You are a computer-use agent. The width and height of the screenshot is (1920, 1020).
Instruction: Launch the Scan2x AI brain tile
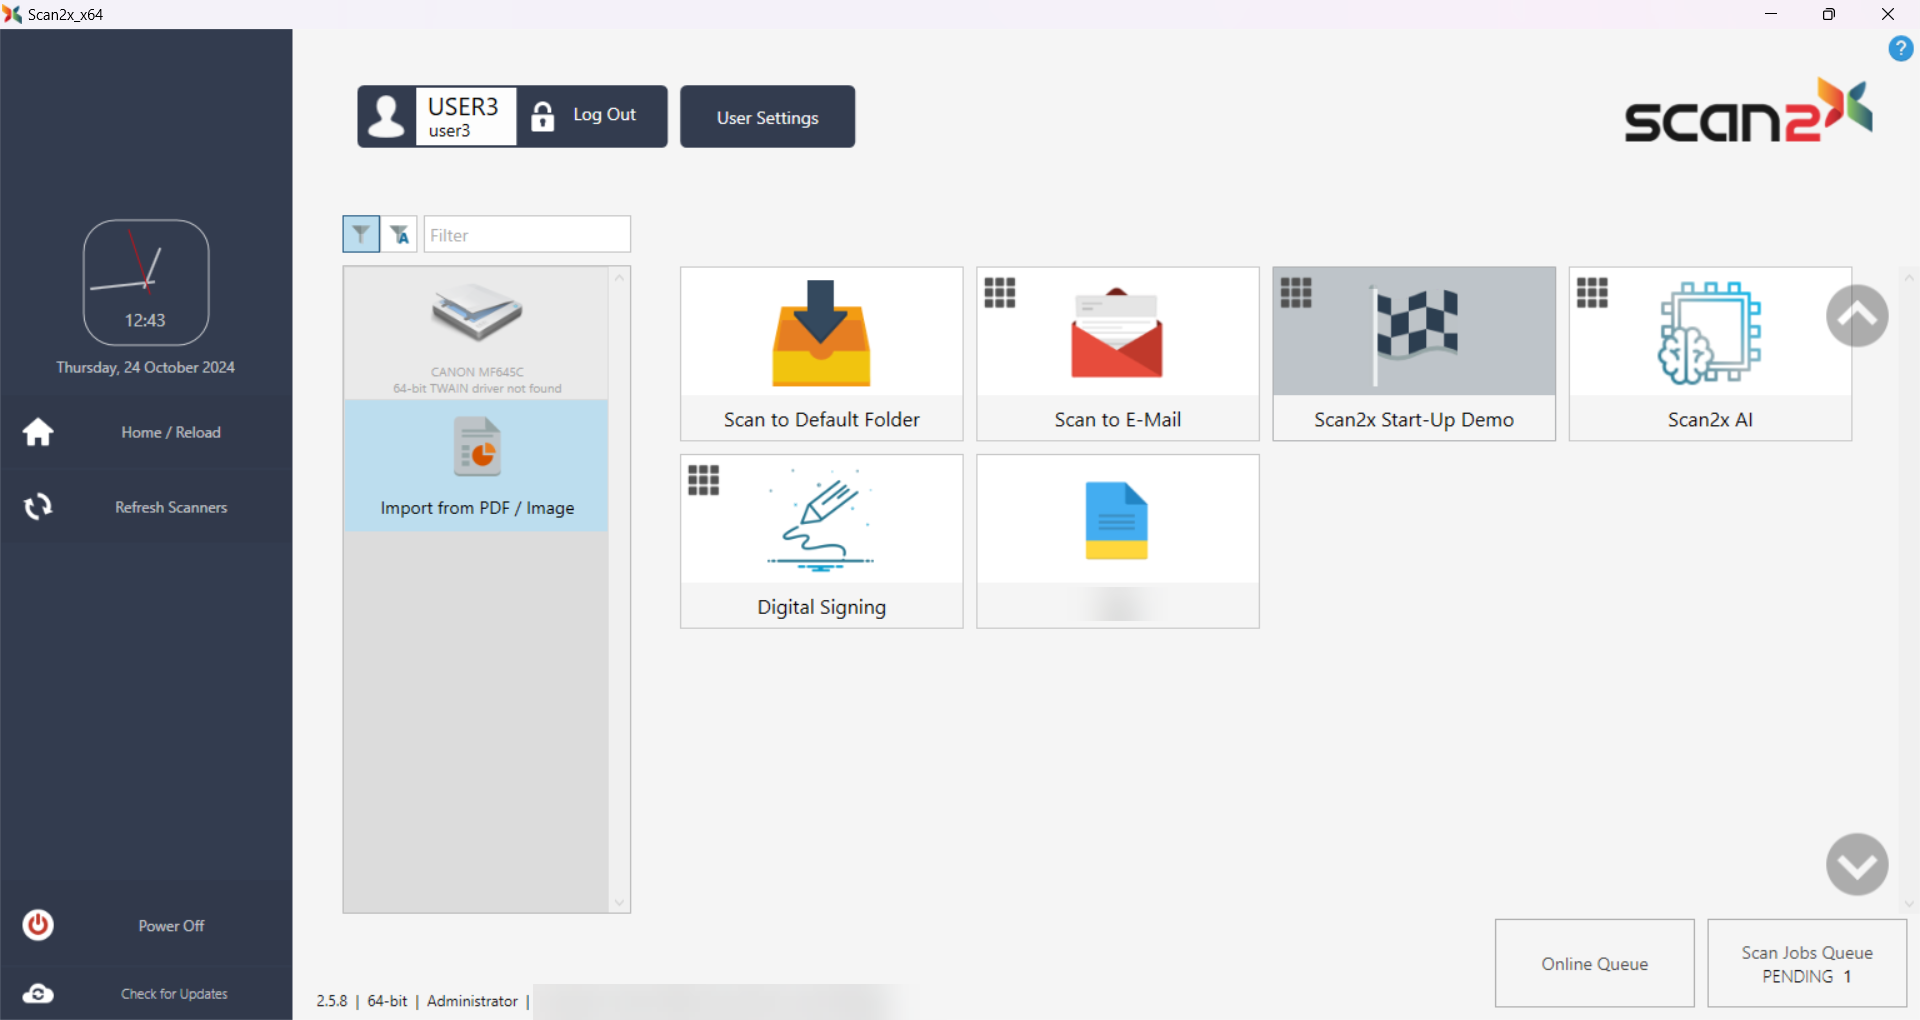[x=1709, y=353]
